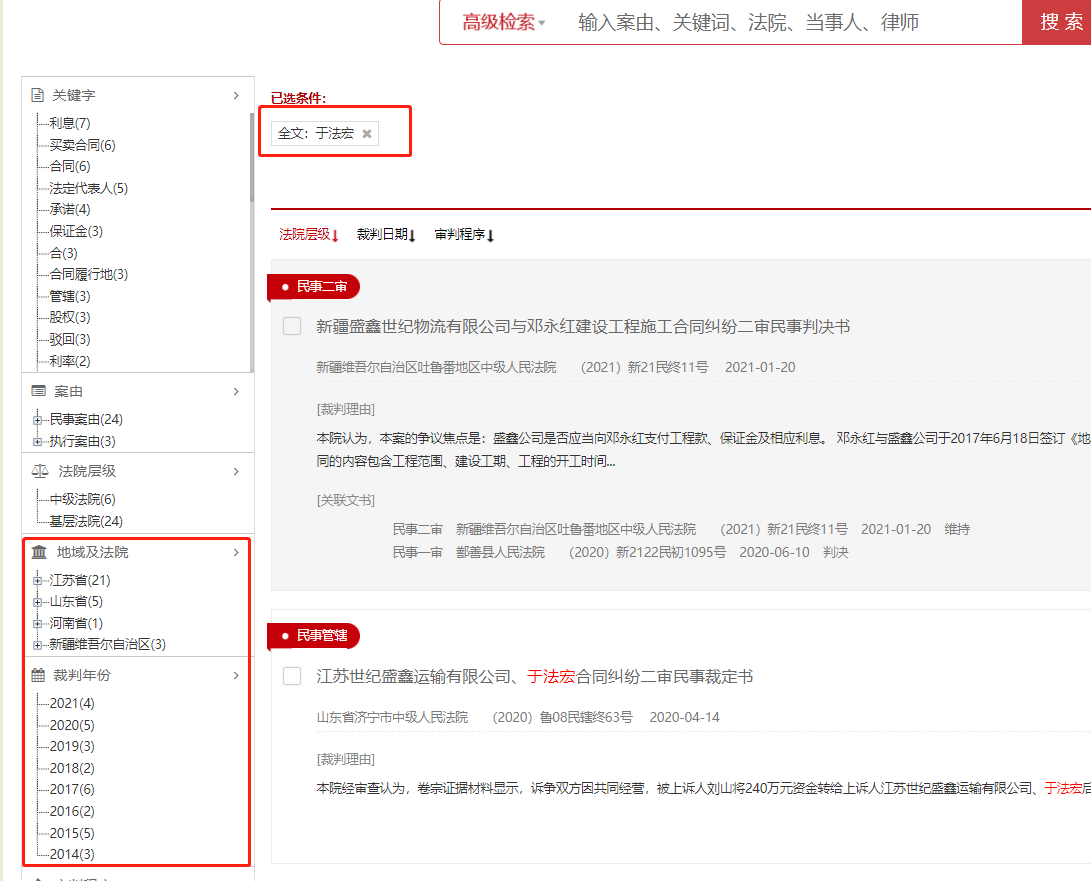Filter by keyword 法定代表人(5)
The width and height of the screenshot is (1091, 881).
click(x=88, y=188)
